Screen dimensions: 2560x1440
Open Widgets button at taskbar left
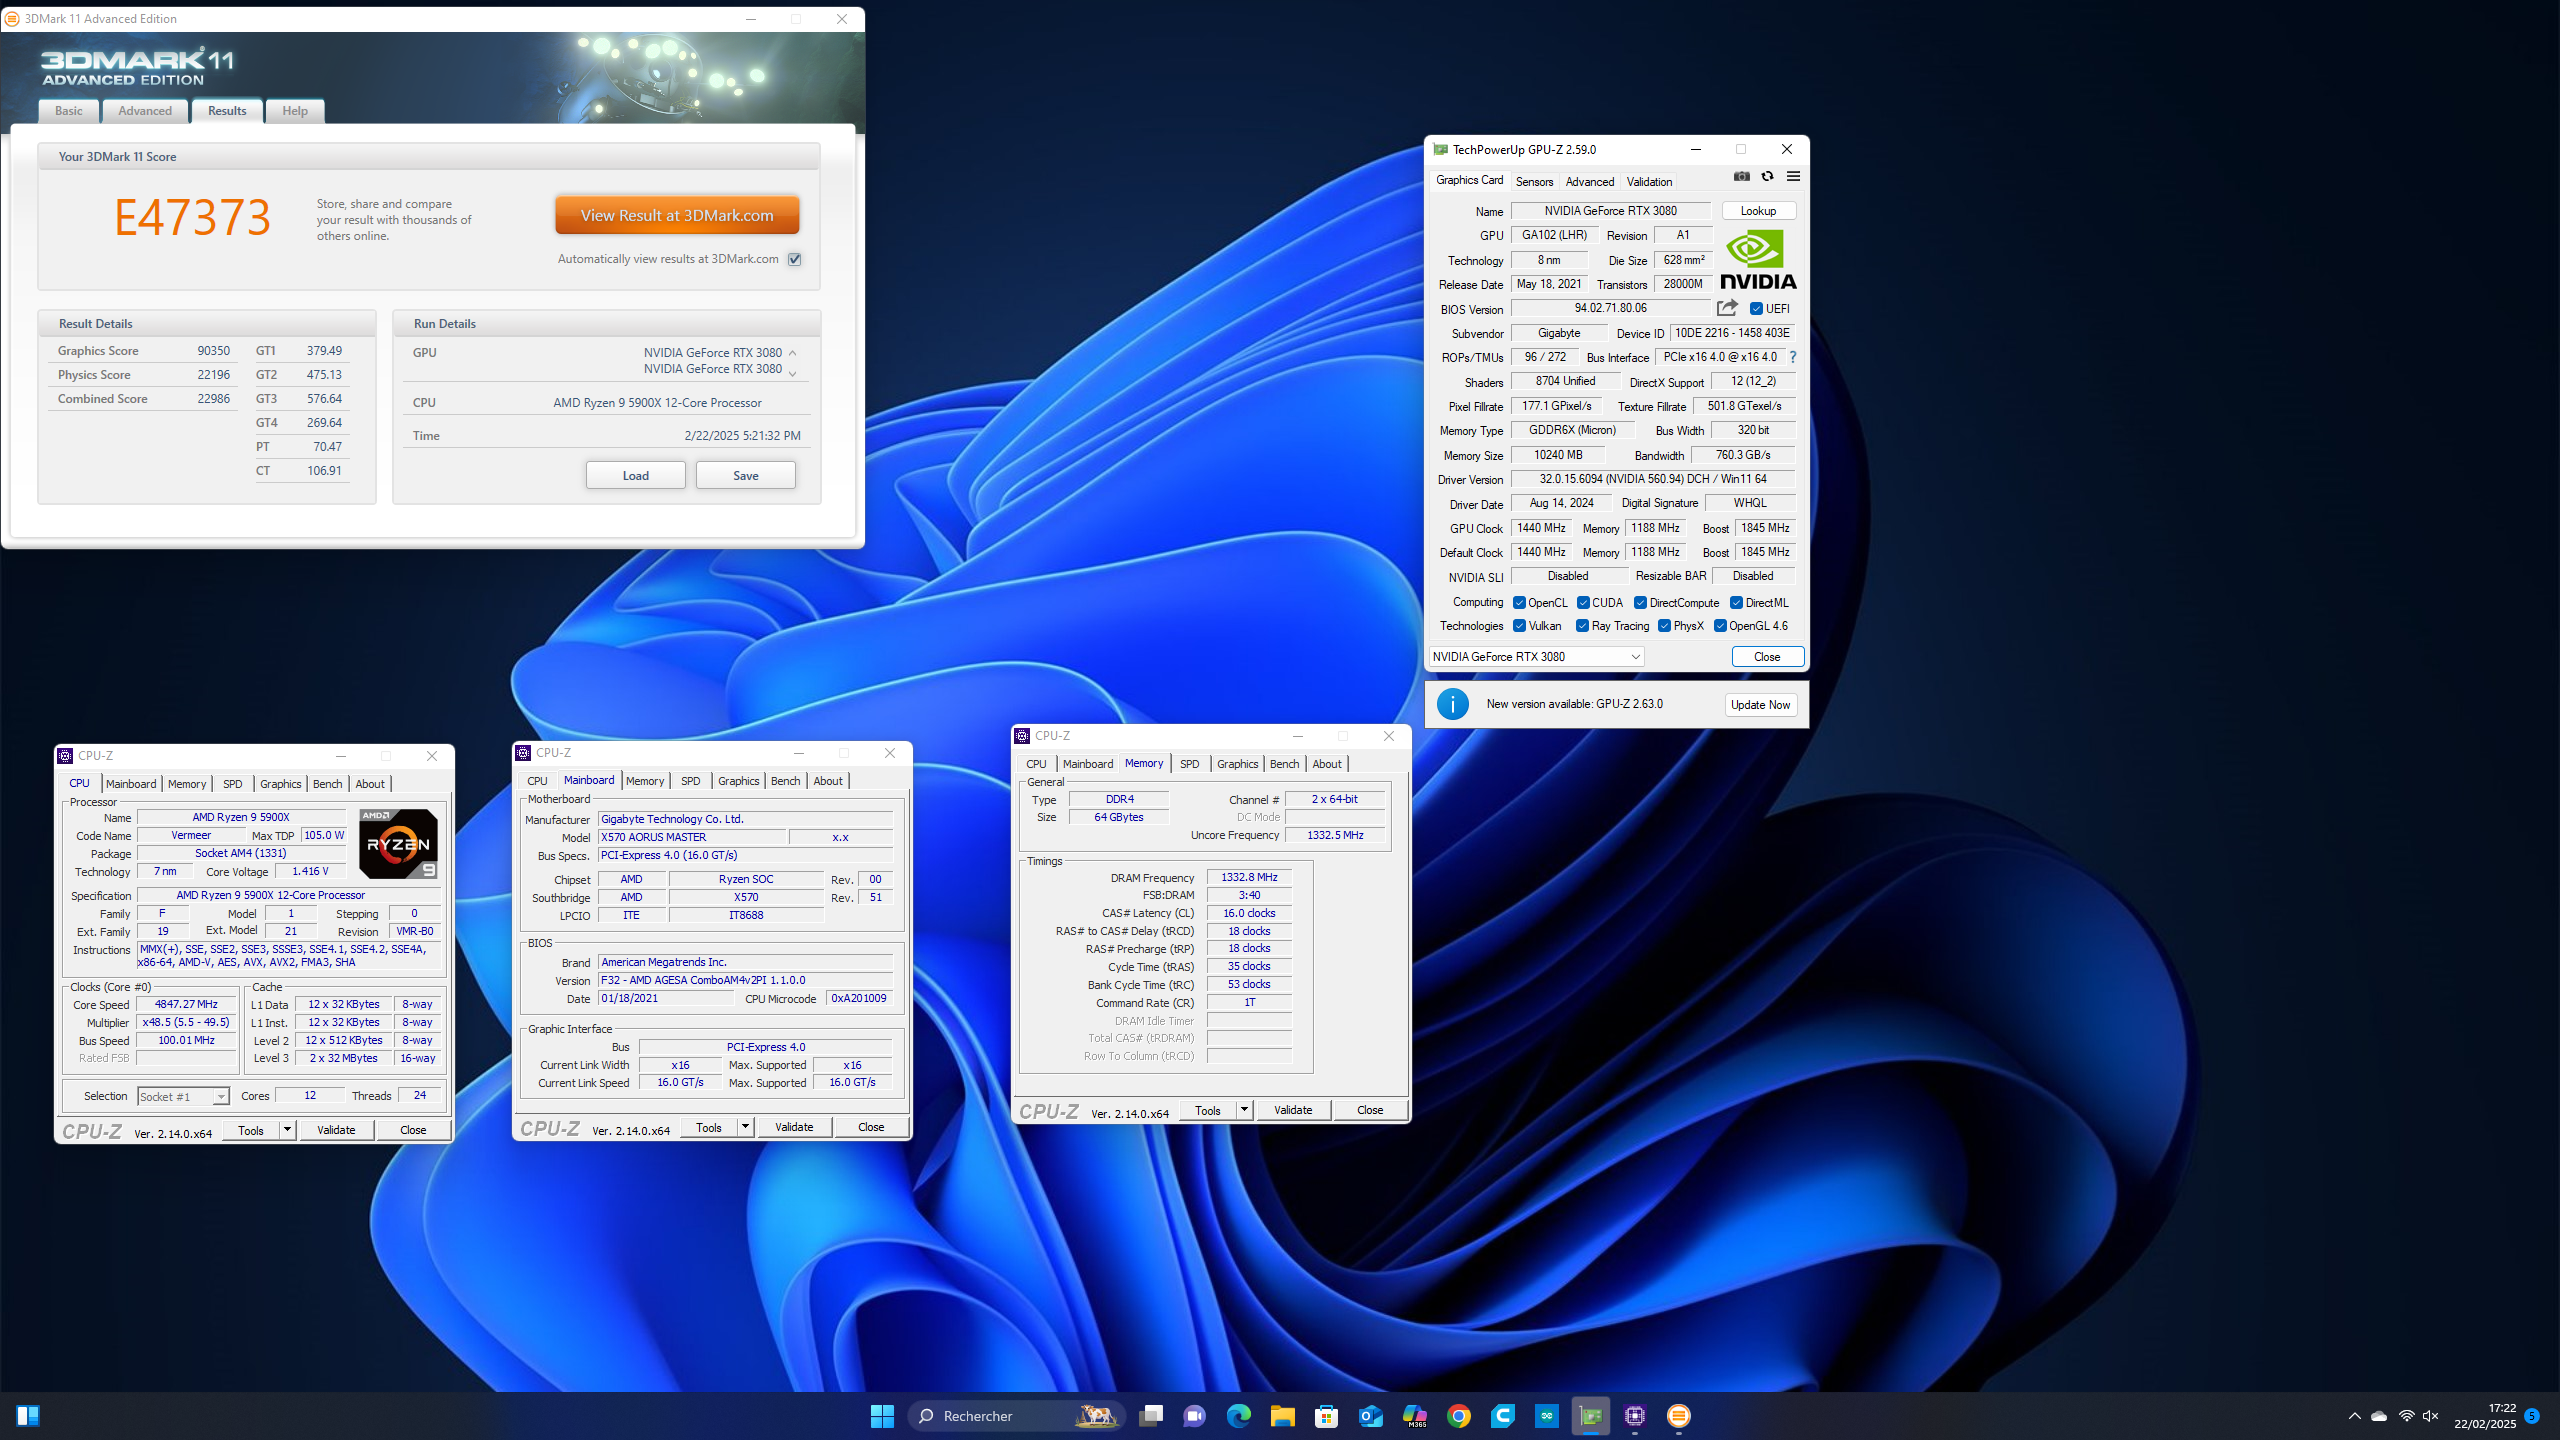point(28,1416)
